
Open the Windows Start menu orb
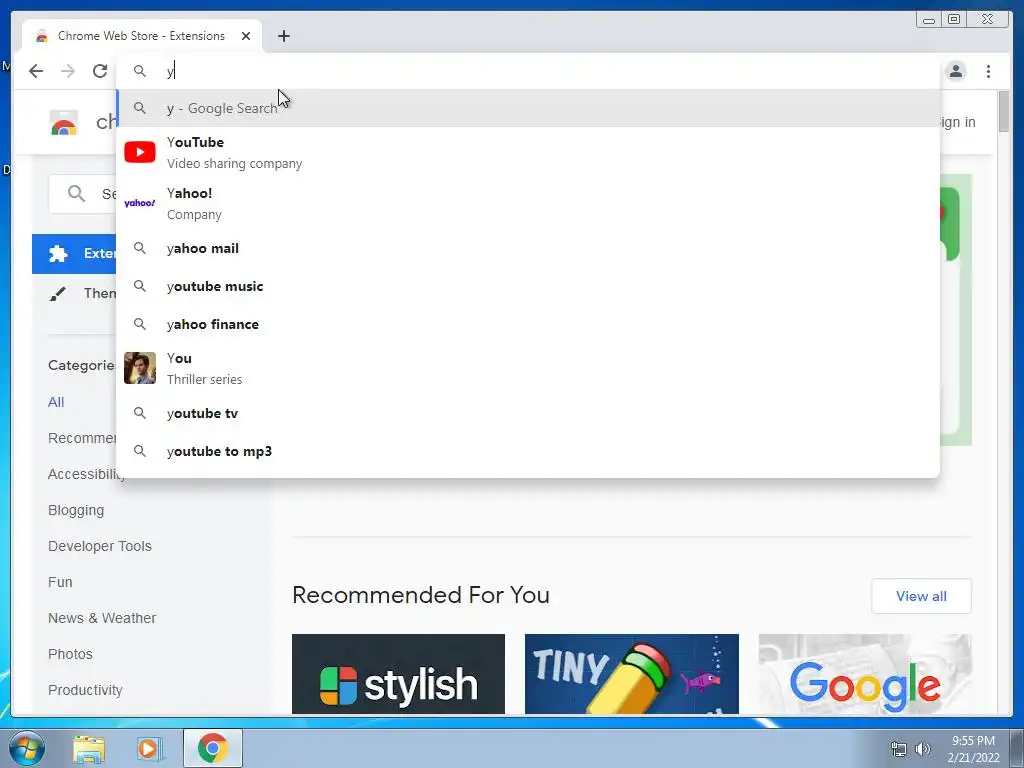coord(27,748)
